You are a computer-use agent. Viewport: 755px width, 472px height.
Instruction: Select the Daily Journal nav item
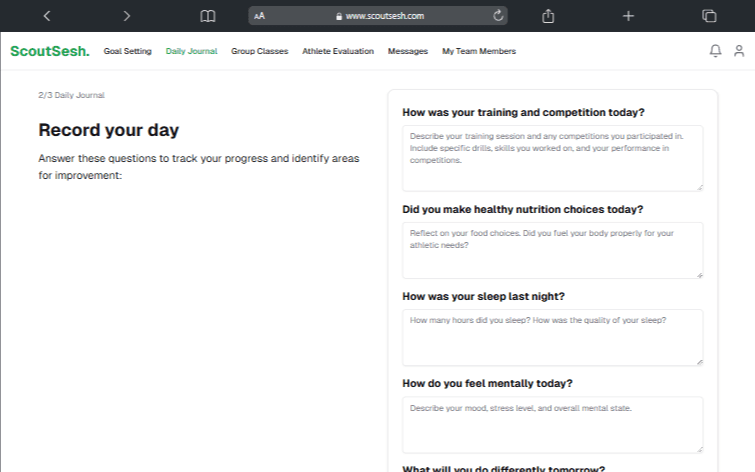click(191, 51)
